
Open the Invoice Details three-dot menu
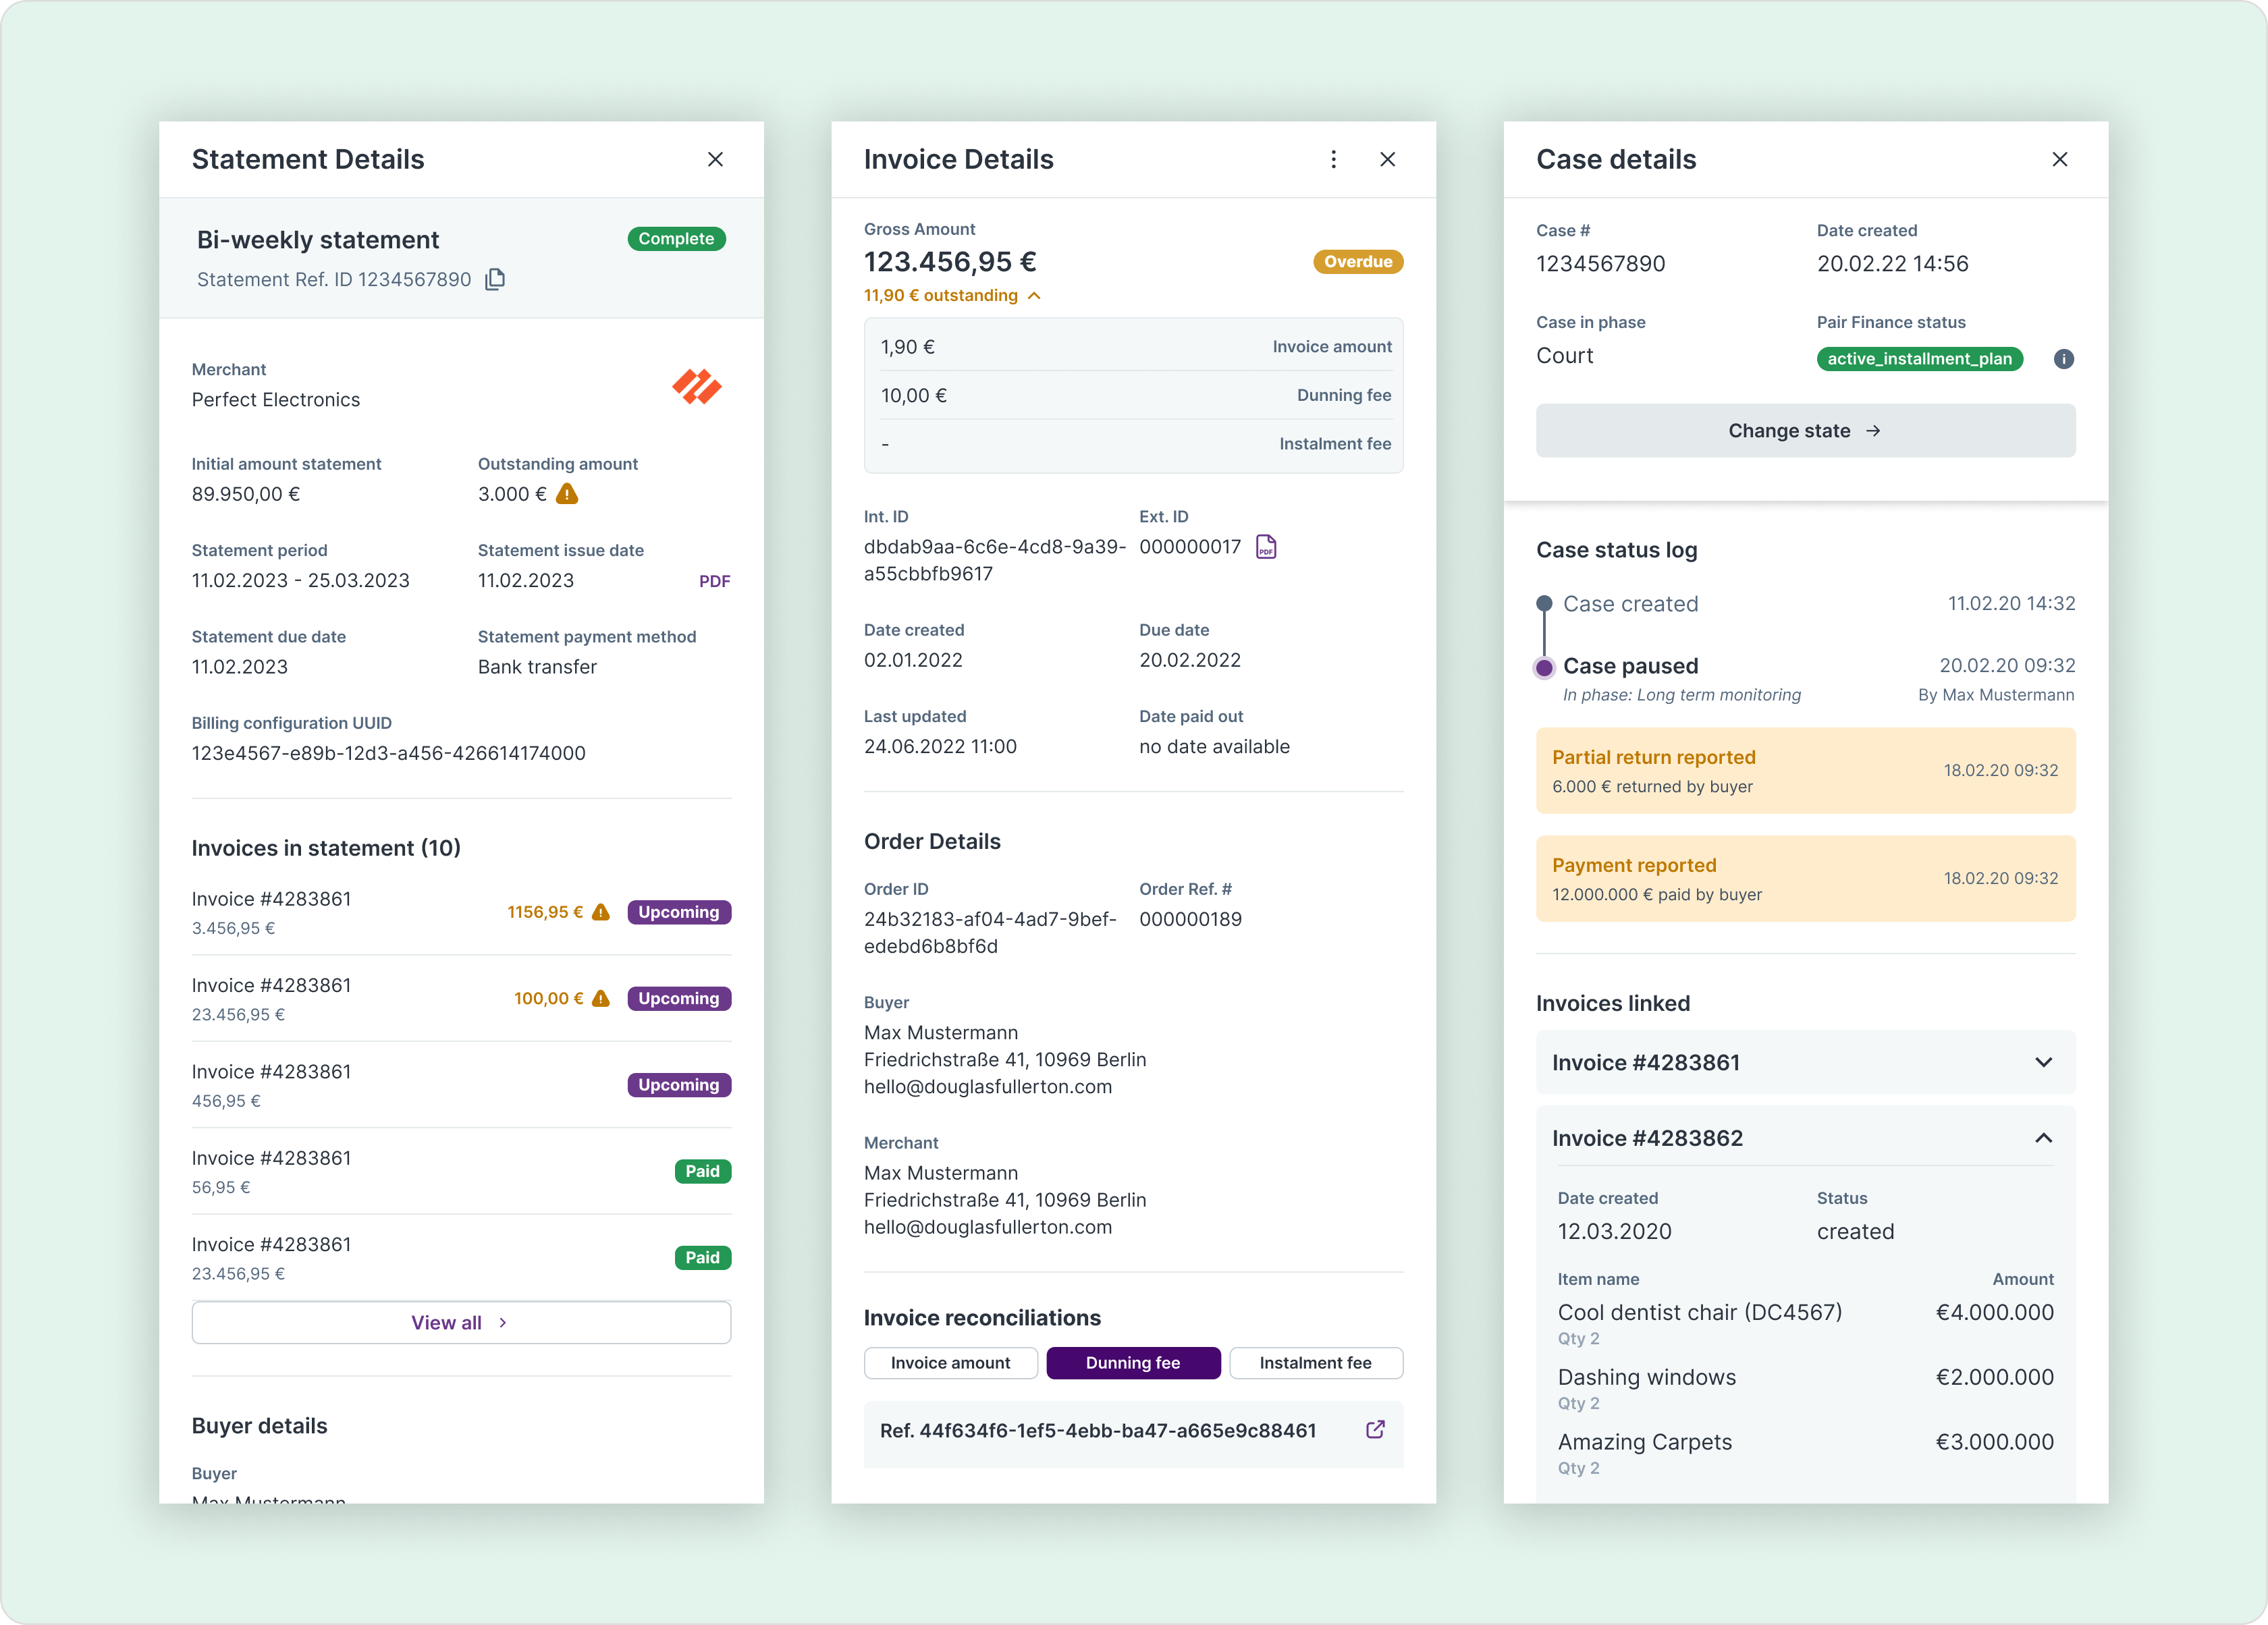click(1333, 160)
